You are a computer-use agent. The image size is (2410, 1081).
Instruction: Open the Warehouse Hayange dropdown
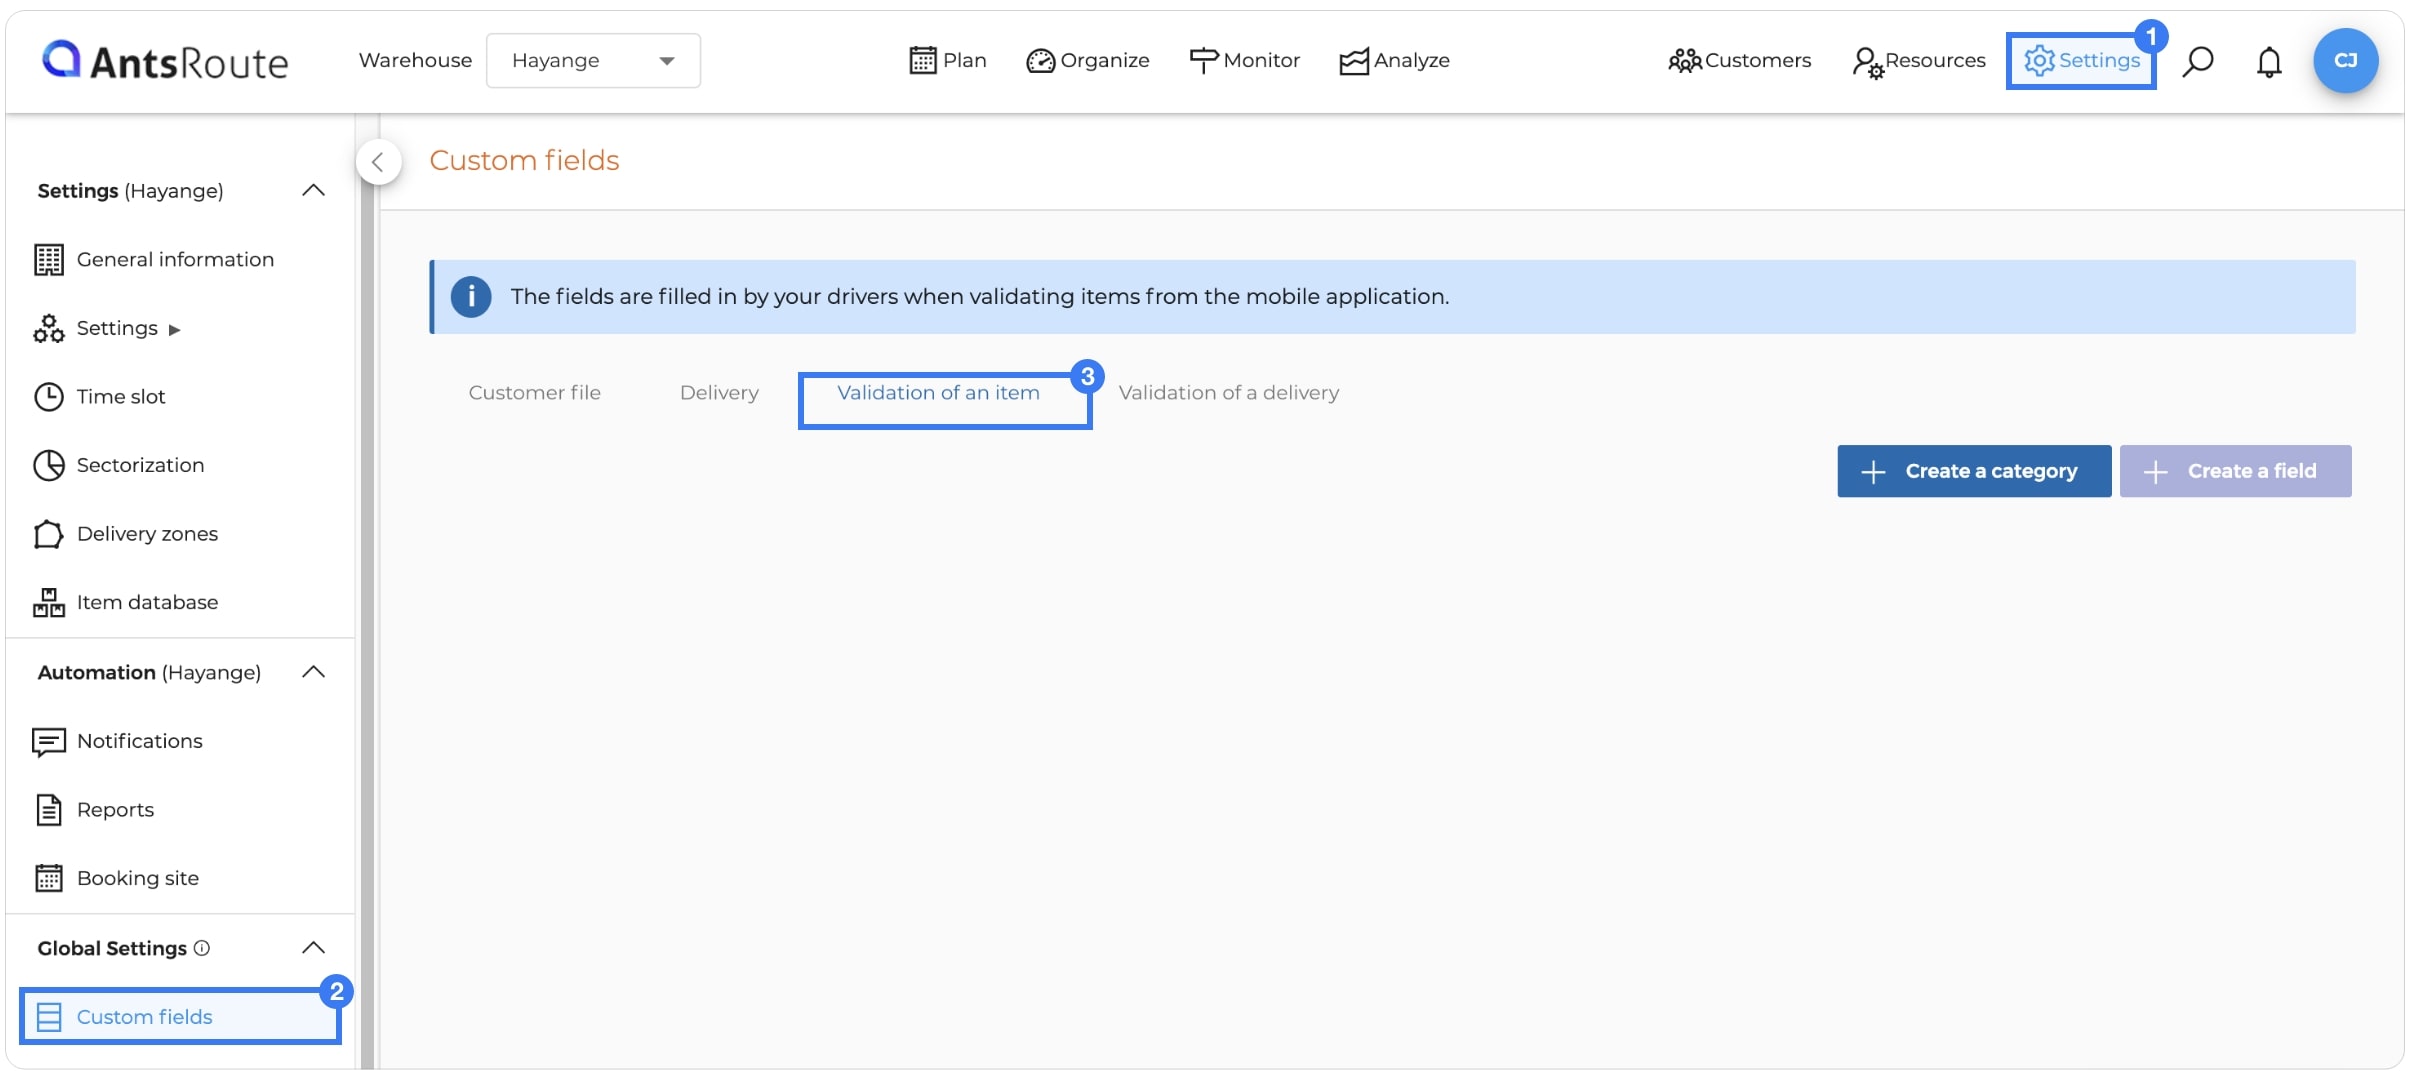point(593,61)
